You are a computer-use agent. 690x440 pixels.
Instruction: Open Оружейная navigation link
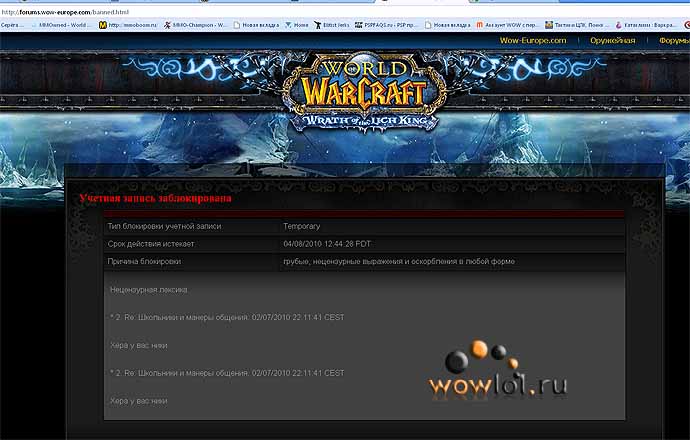[613, 40]
